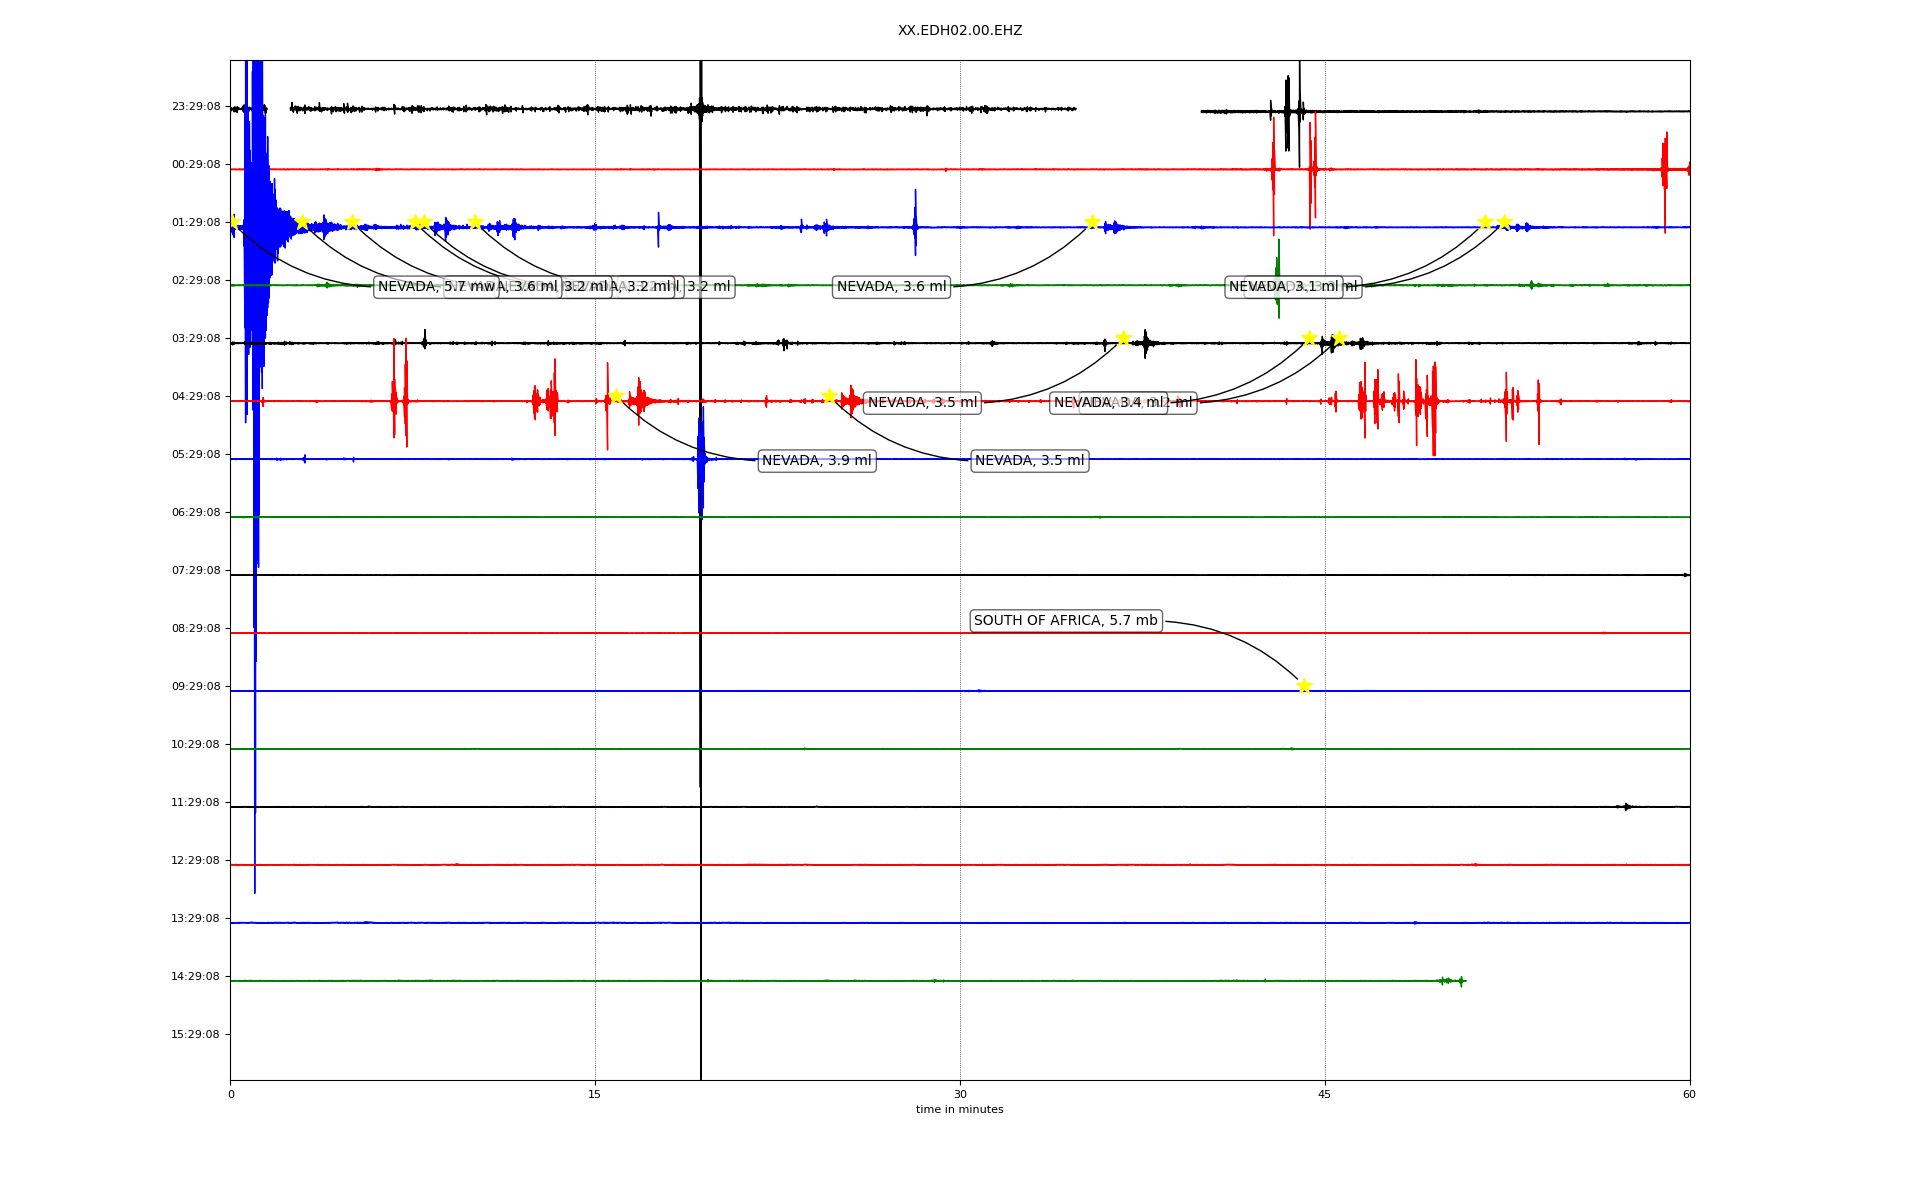Click the 30 tick on the time axis
Image resolution: width=1920 pixels, height=1200 pixels.
[960, 1095]
